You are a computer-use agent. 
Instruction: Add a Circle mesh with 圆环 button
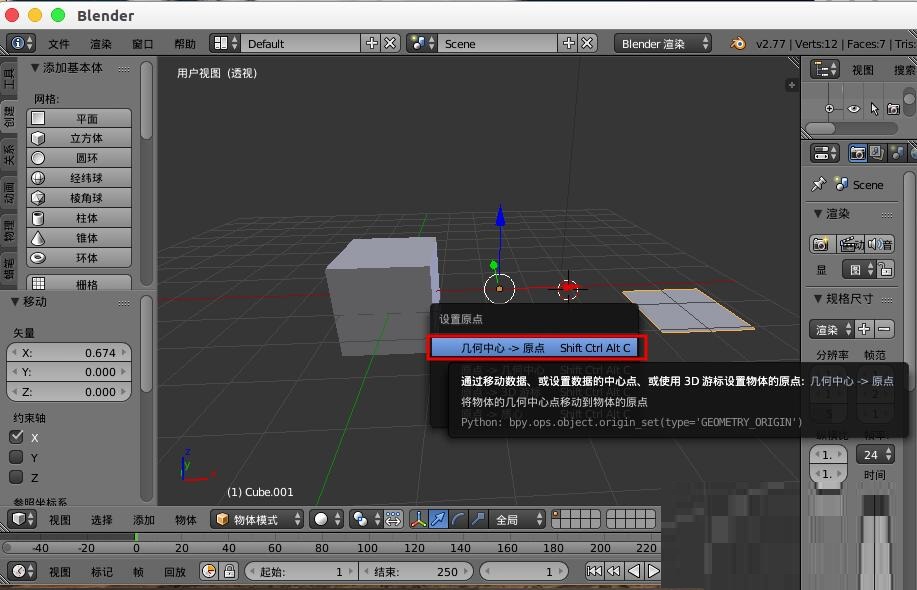coord(79,158)
